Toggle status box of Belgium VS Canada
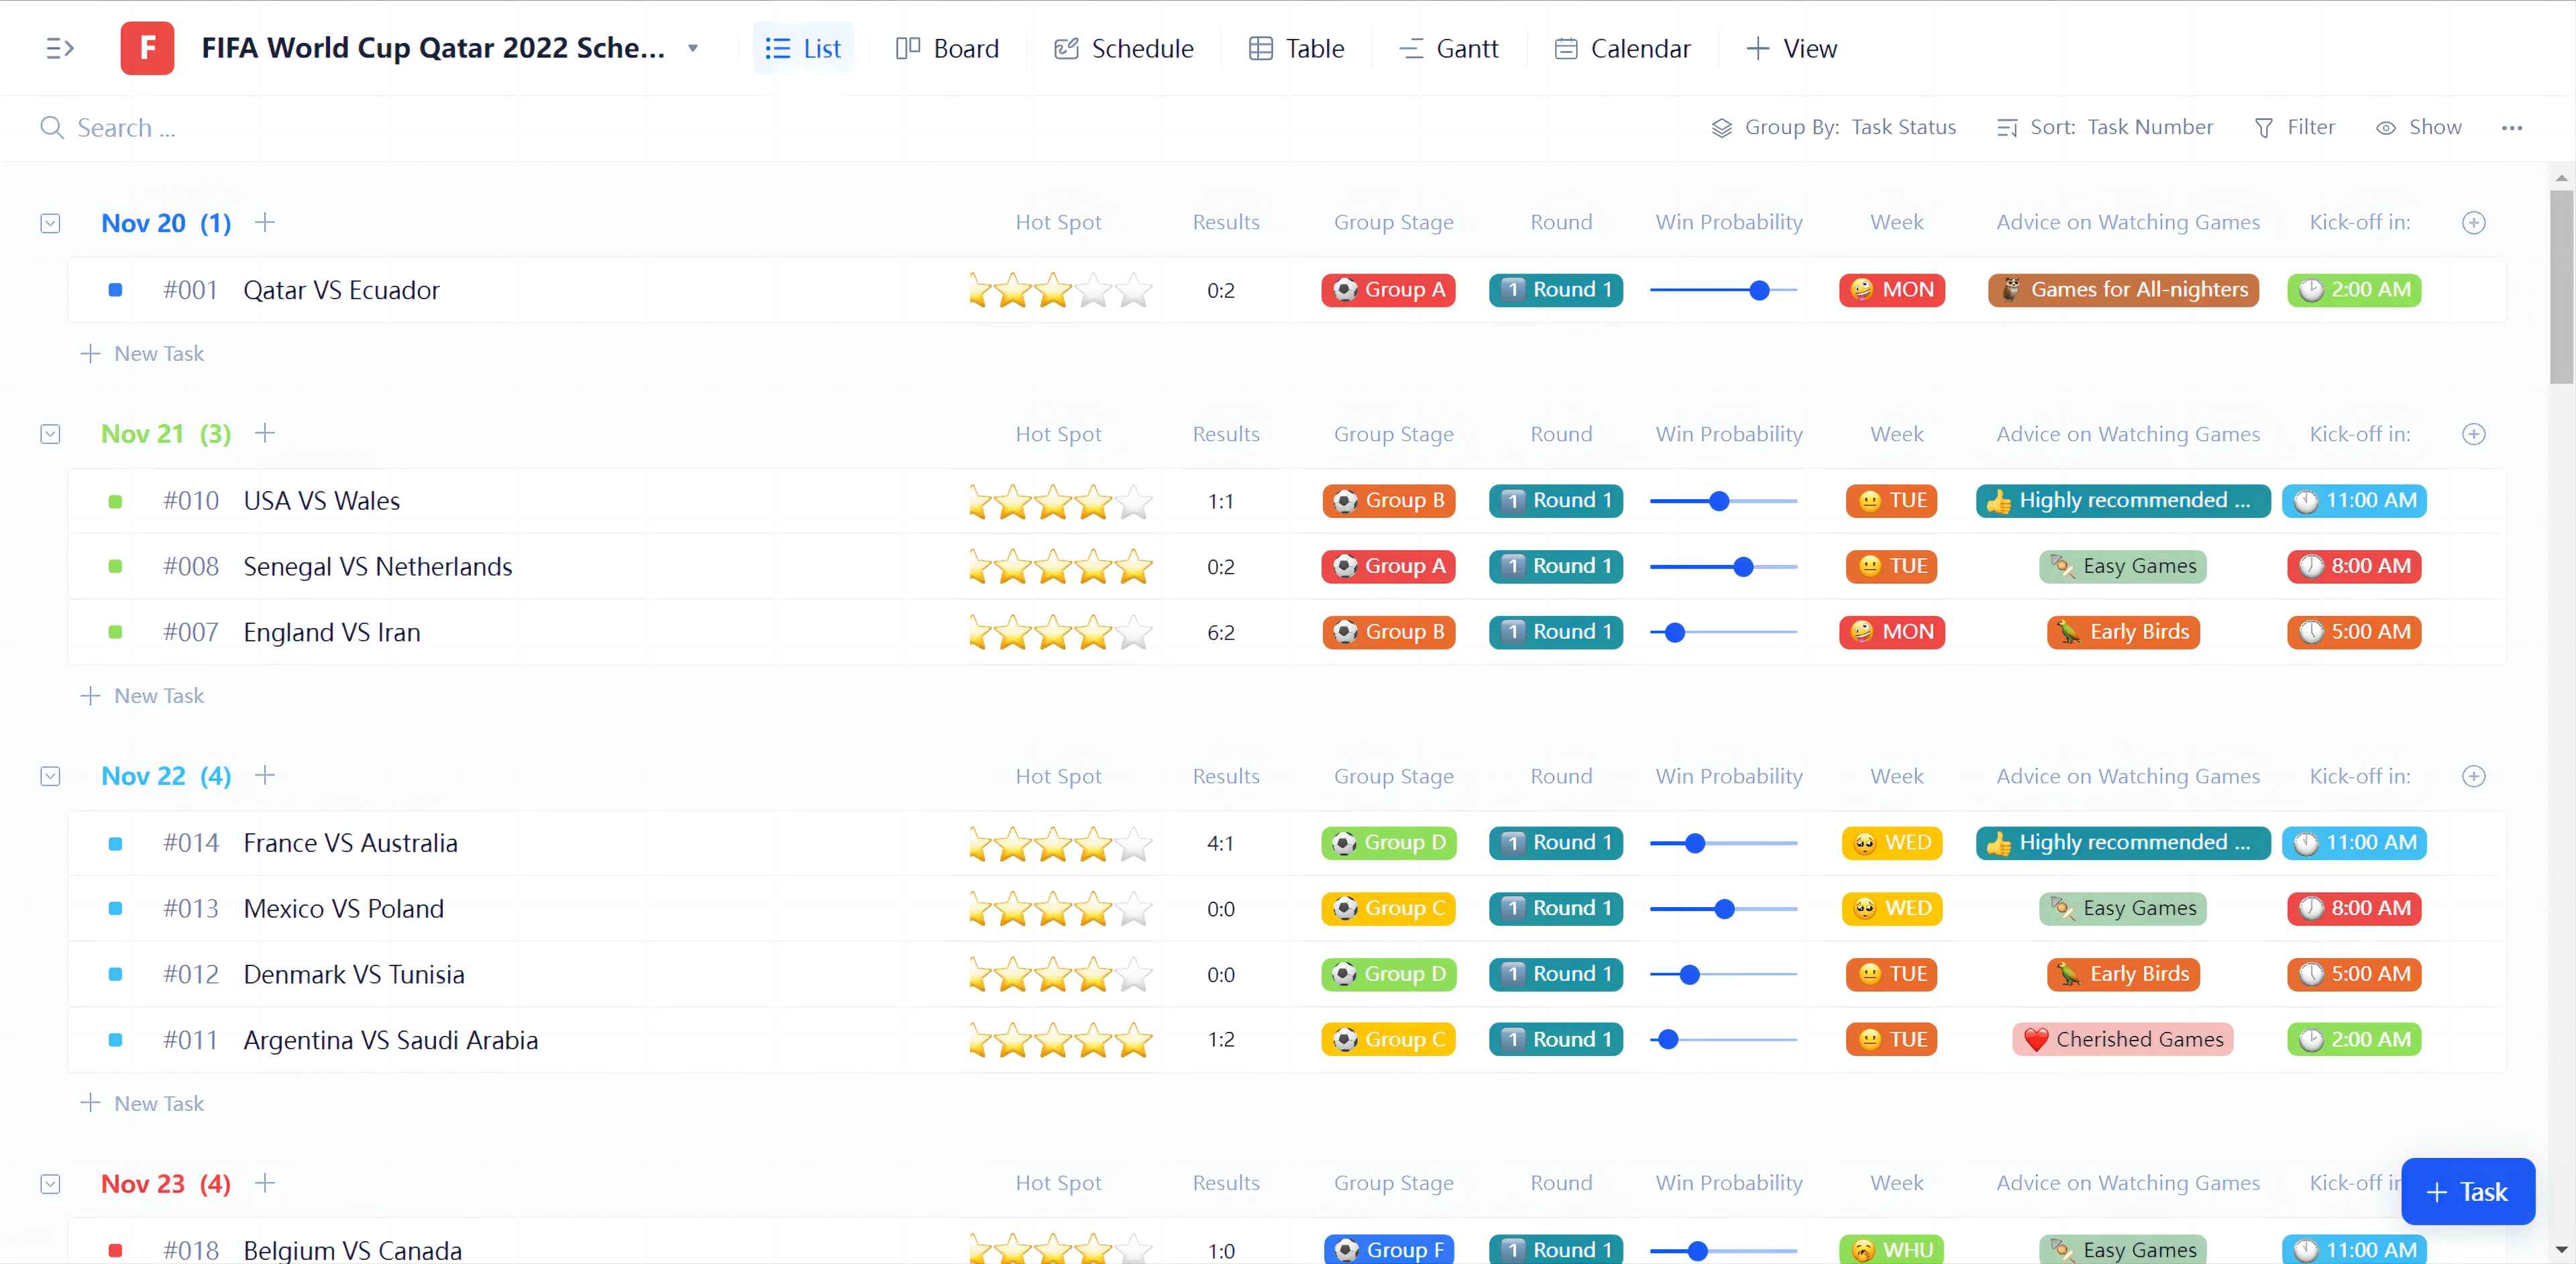The image size is (2576, 1264). click(115, 1250)
